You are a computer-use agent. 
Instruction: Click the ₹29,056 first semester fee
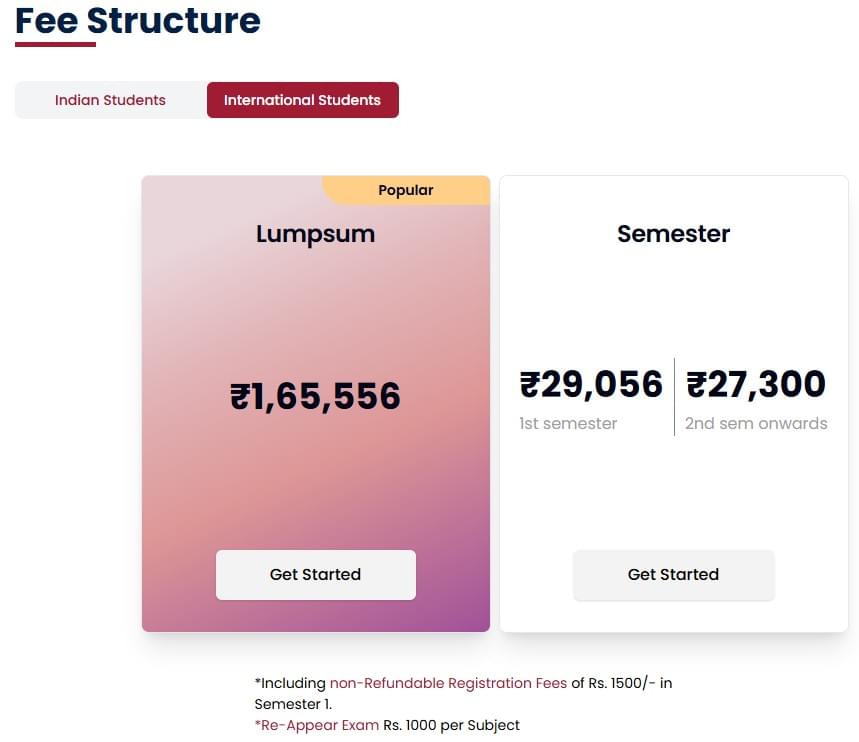coord(591,384)
